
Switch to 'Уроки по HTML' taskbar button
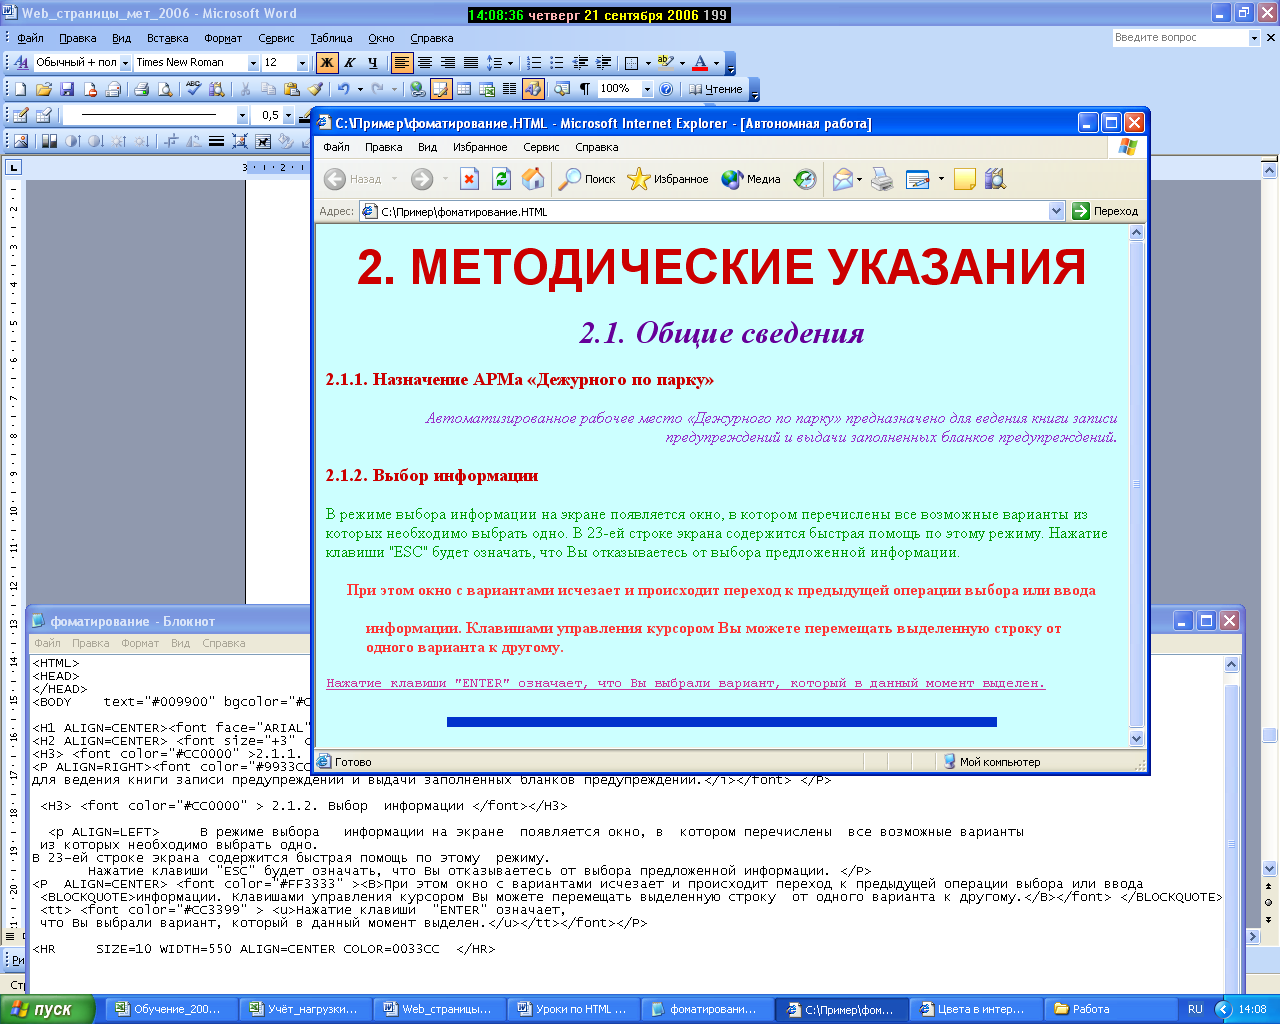point(572,1009)
